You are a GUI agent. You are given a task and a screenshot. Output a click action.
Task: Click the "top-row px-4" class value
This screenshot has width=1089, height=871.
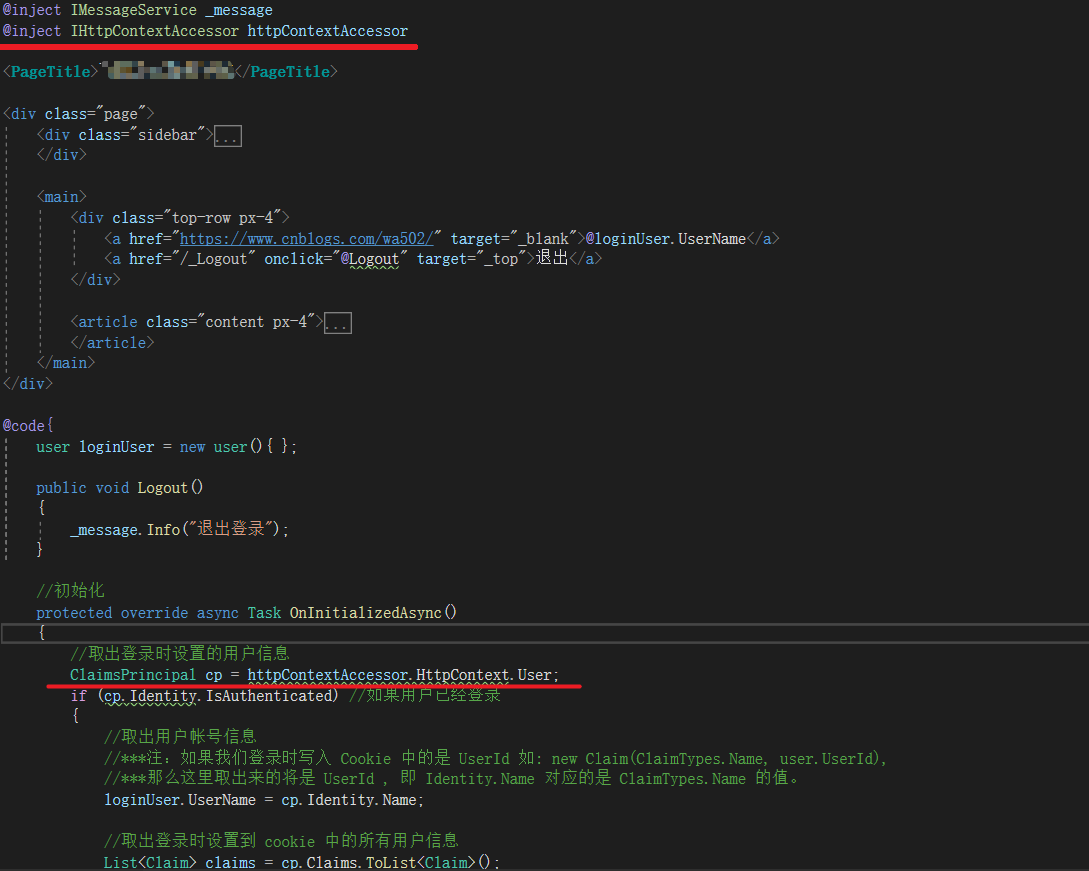226,218
